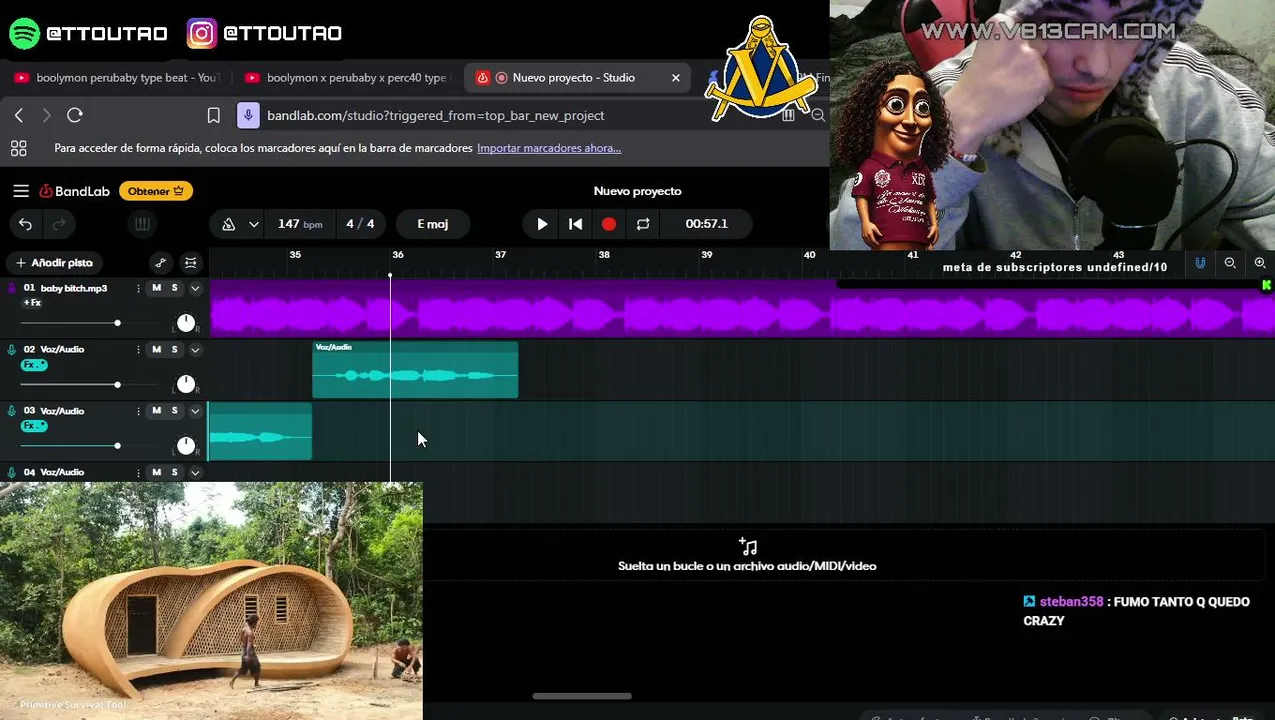The image size is (1275, 720).
Task: Return playhead to the start
Action: (575, 224)
